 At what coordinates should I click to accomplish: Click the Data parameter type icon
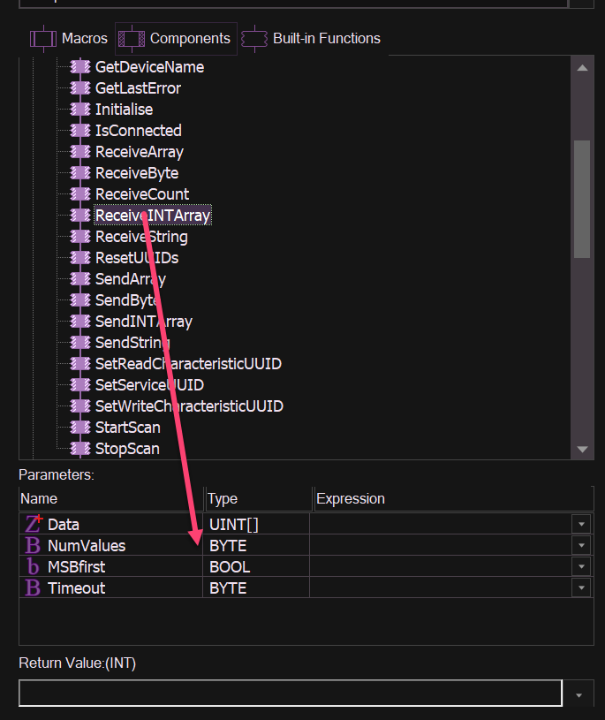tap(32, 524)
